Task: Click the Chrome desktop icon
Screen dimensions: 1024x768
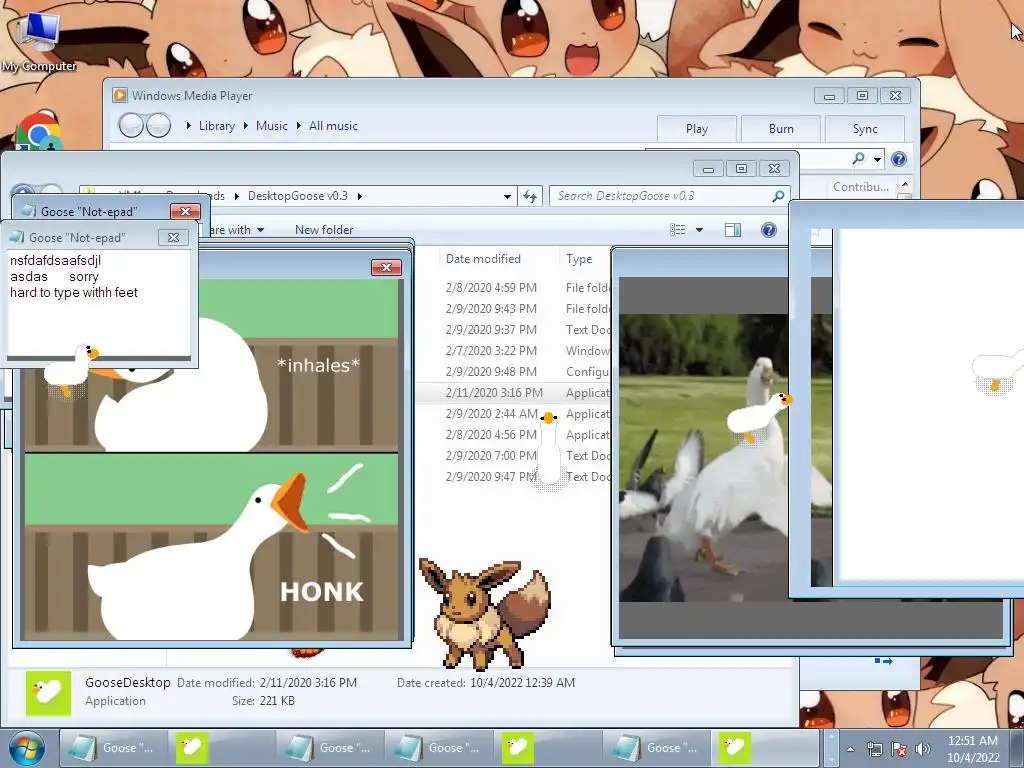Action: click(x=39, y=131)
